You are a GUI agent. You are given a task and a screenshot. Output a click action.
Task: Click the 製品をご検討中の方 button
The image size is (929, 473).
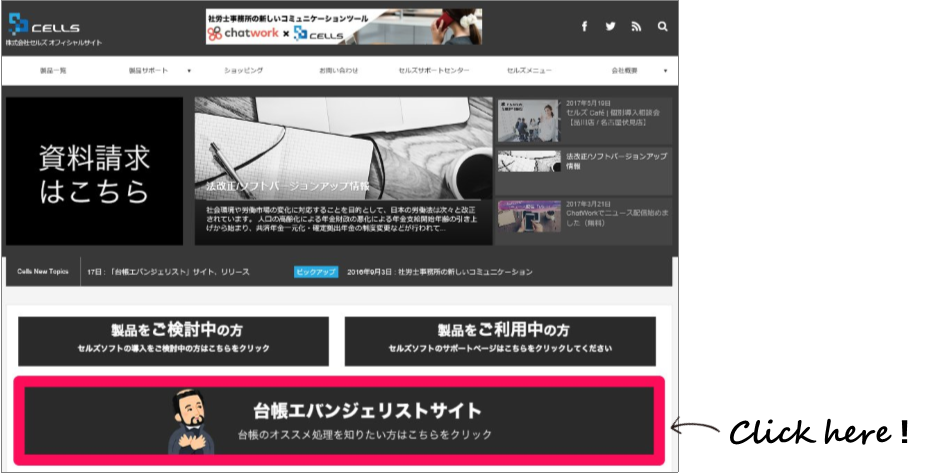(x=174, y=341)
